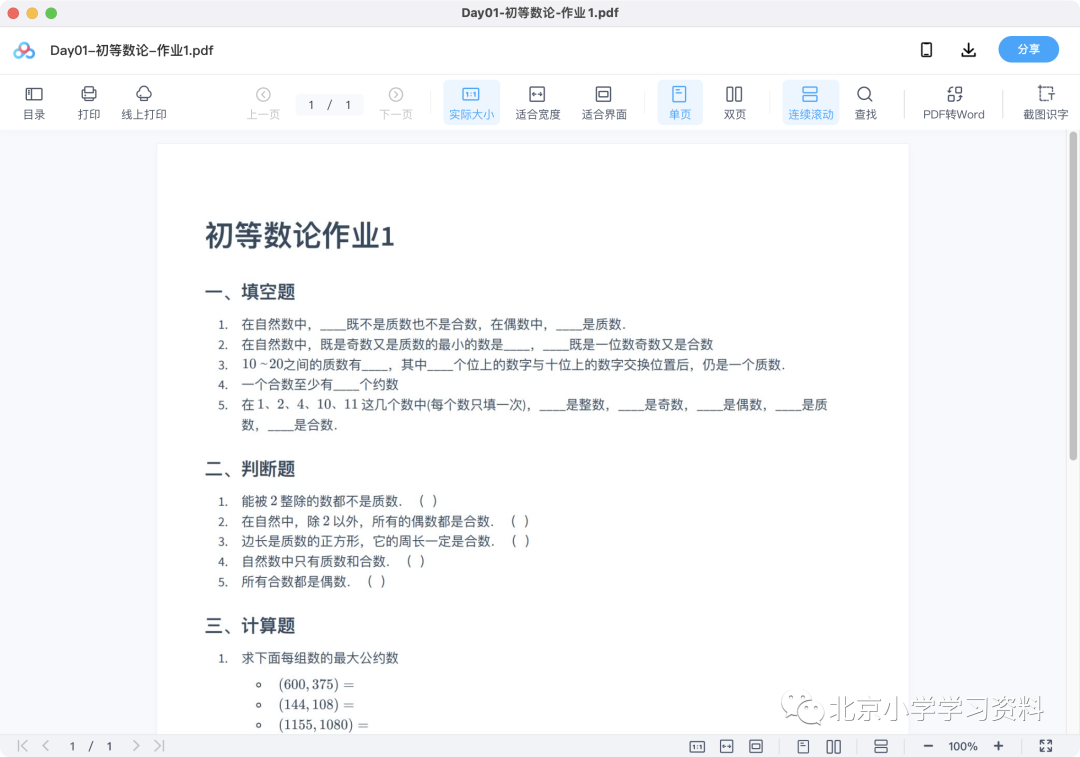
Task: Go to 下一页 next page in toolbar
Action: (396, 103)
